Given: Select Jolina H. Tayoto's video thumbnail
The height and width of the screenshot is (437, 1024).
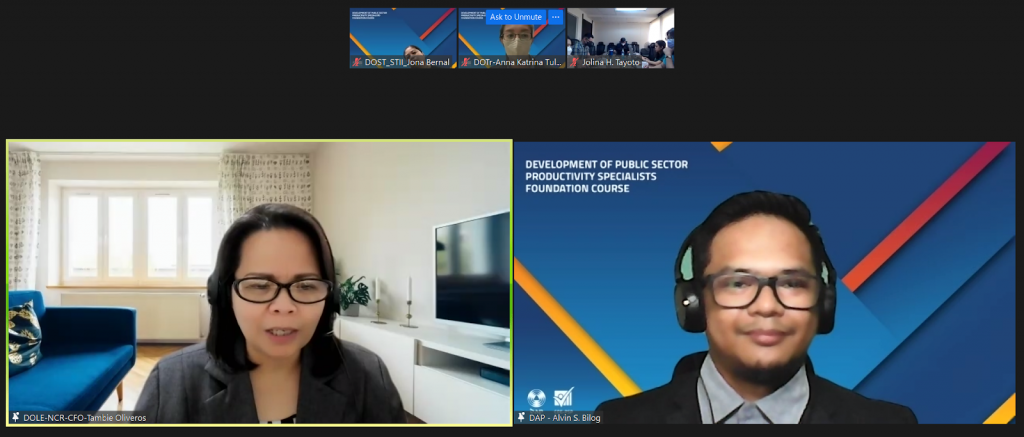Looking at the screenshot, I should [x=620, y=38].
